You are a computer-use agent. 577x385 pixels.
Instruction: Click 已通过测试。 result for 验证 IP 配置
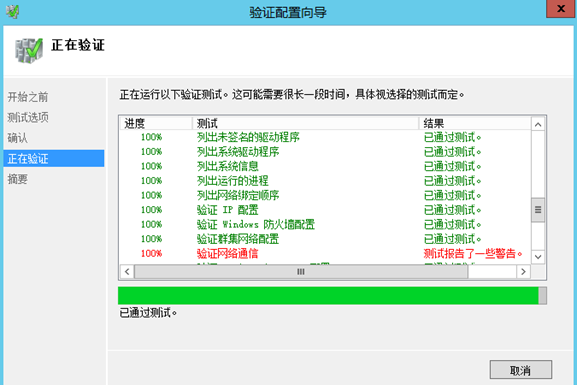point(452,210)
